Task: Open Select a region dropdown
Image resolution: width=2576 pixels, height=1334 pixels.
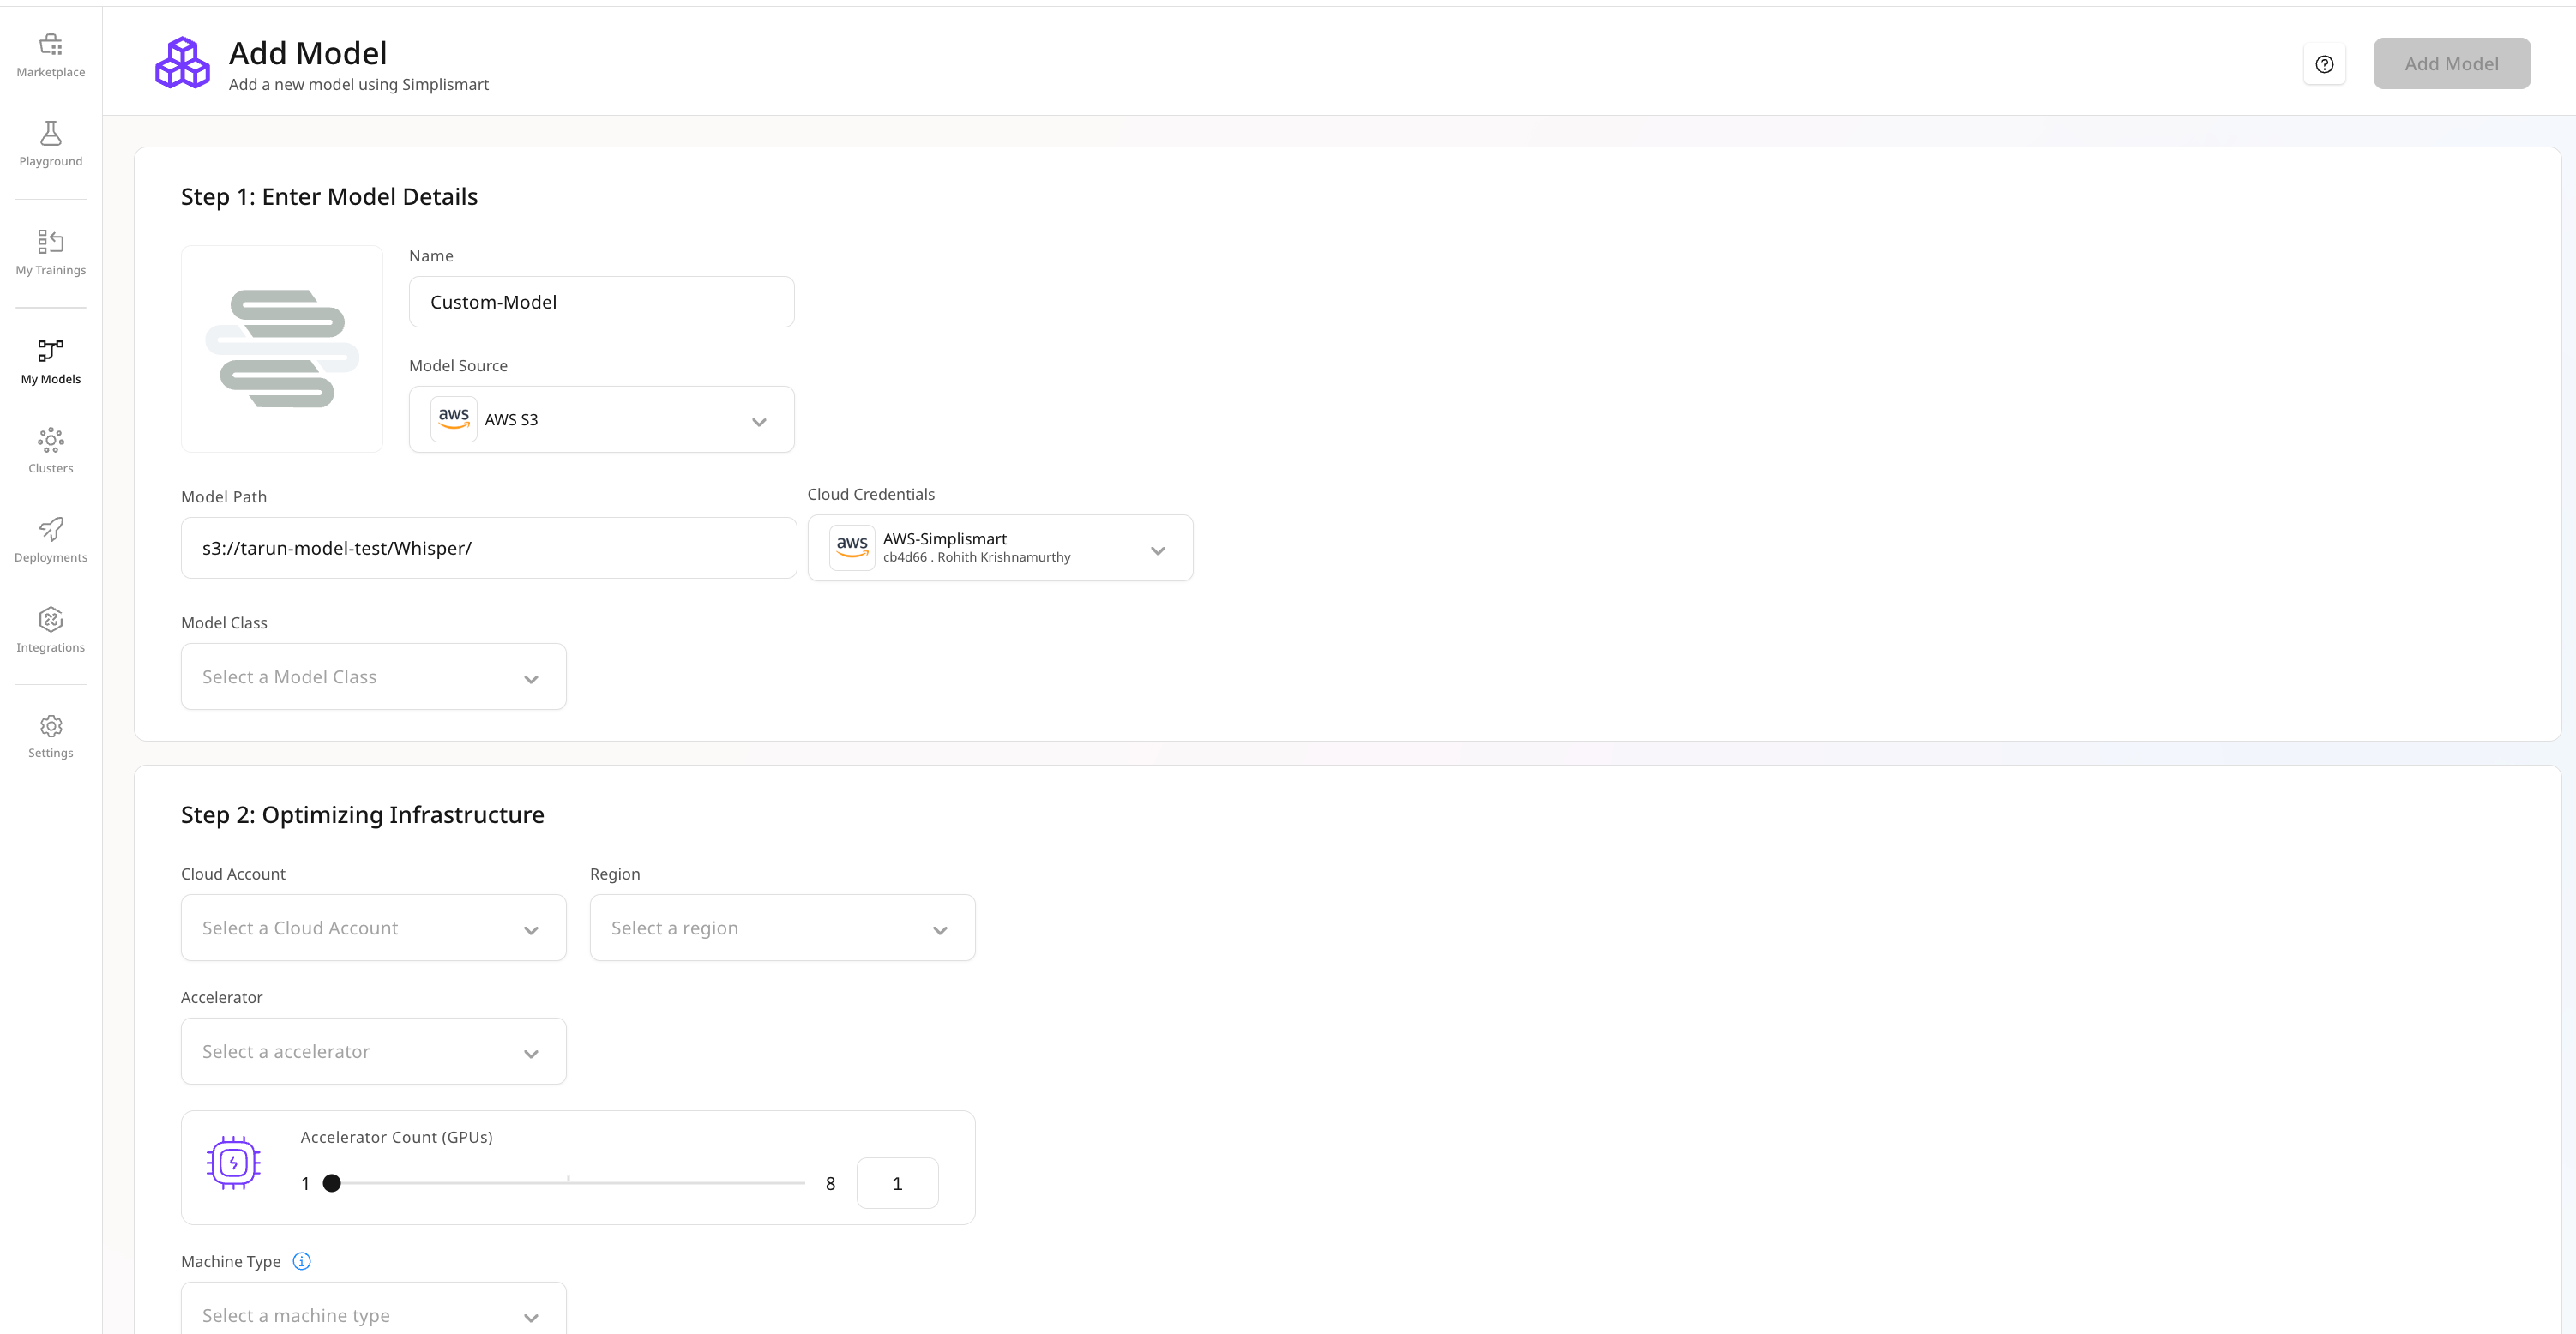Action: pyautogui.click(x=781, y=928)
